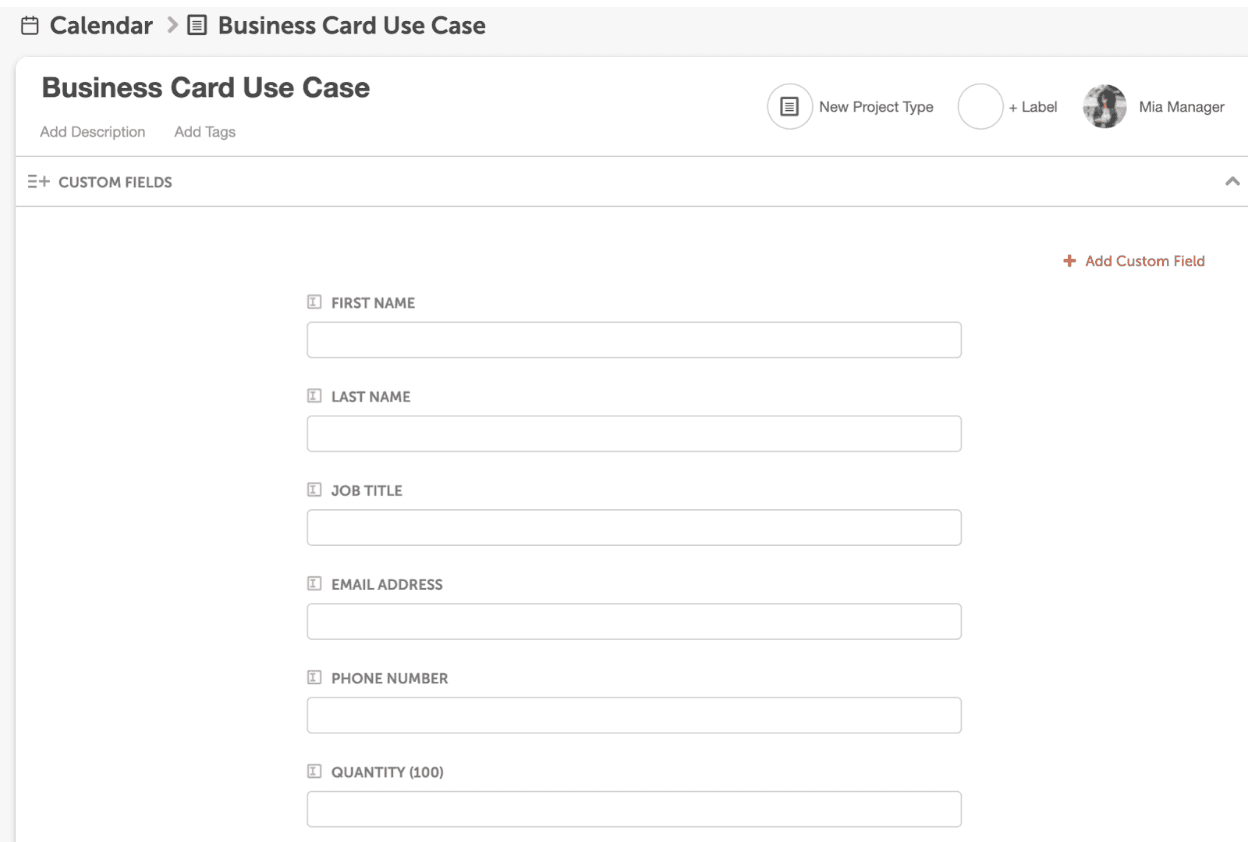The width and height of the screenshot is (1250, 842).
Task: Click the JOB TITLE field label
Action: pos(367,491)
